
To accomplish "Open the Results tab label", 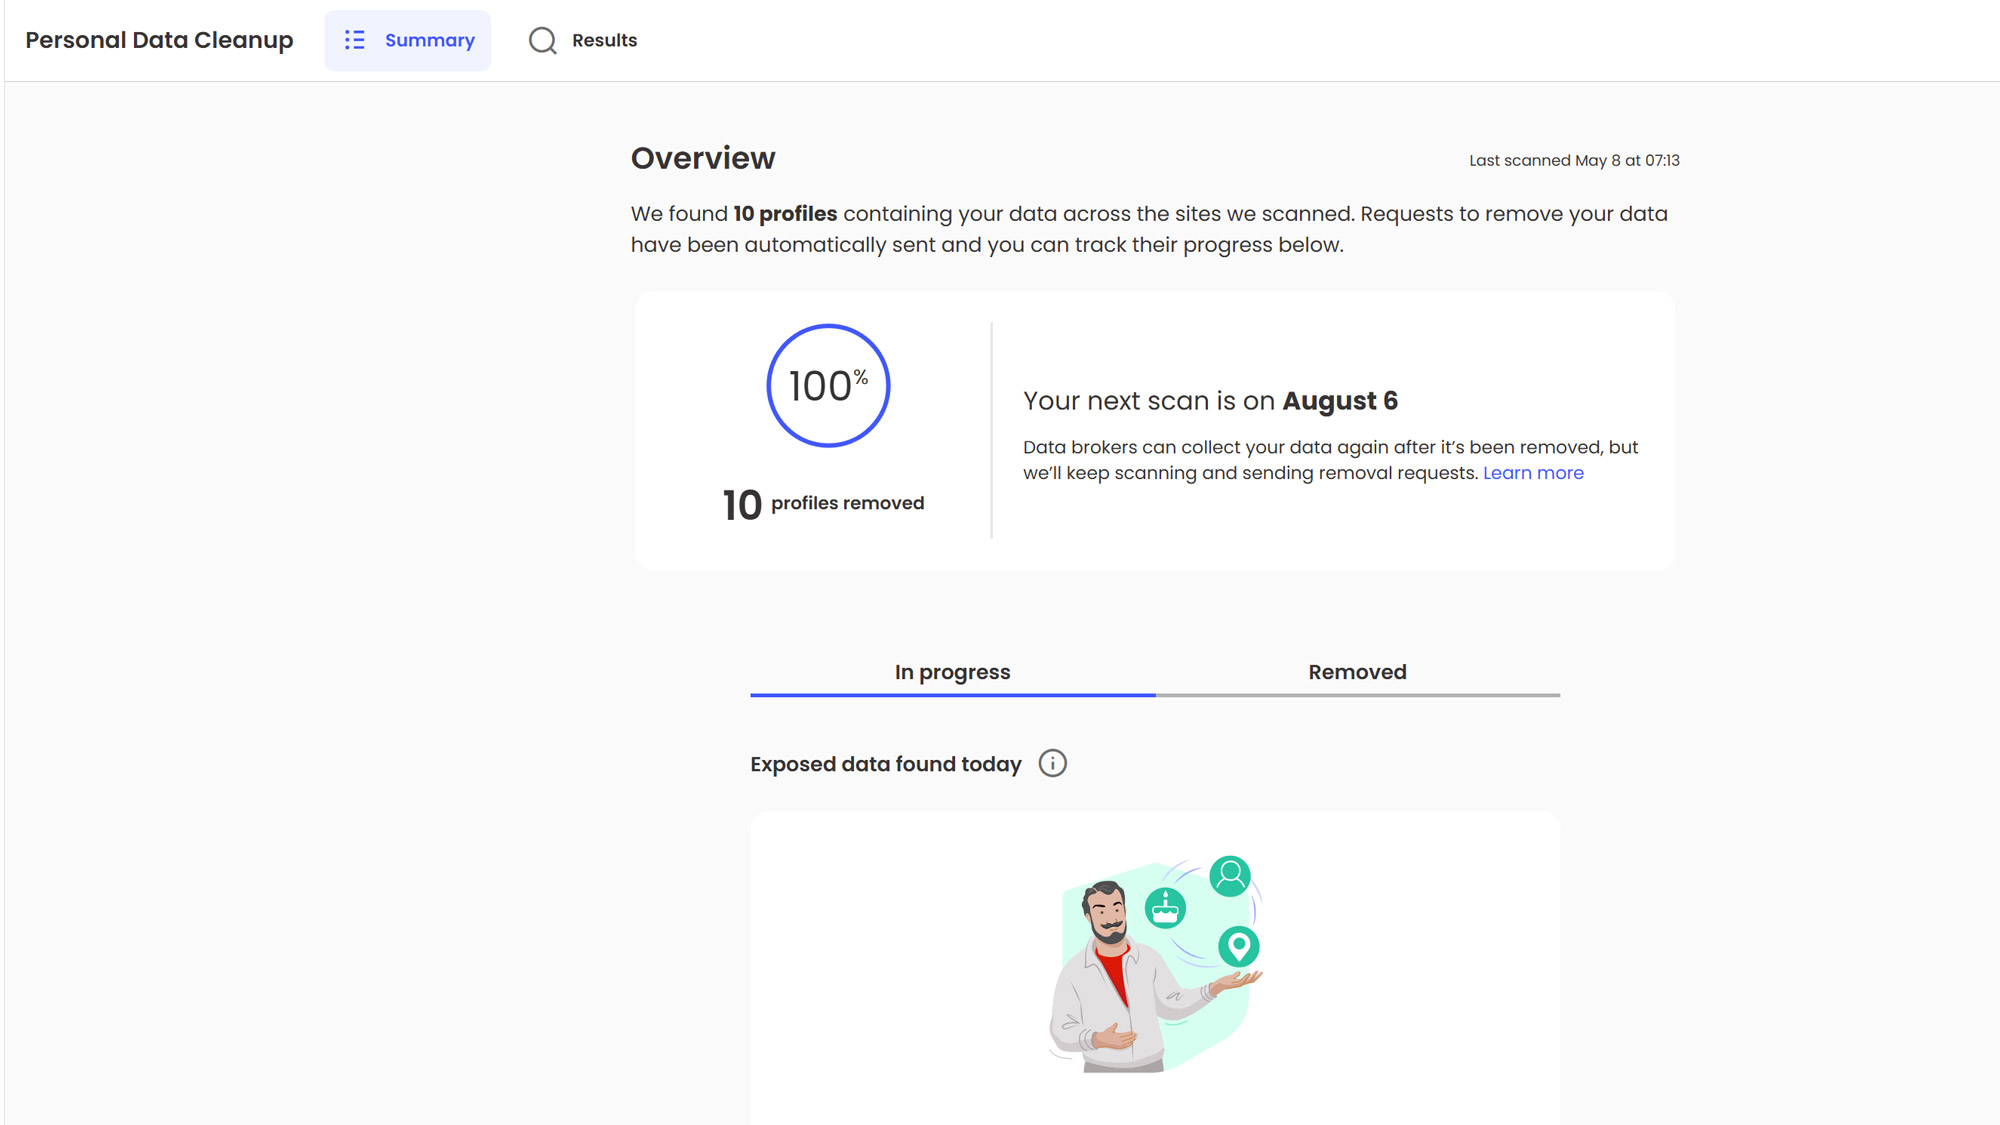I will pyautogui.click(x=604, y=40).
